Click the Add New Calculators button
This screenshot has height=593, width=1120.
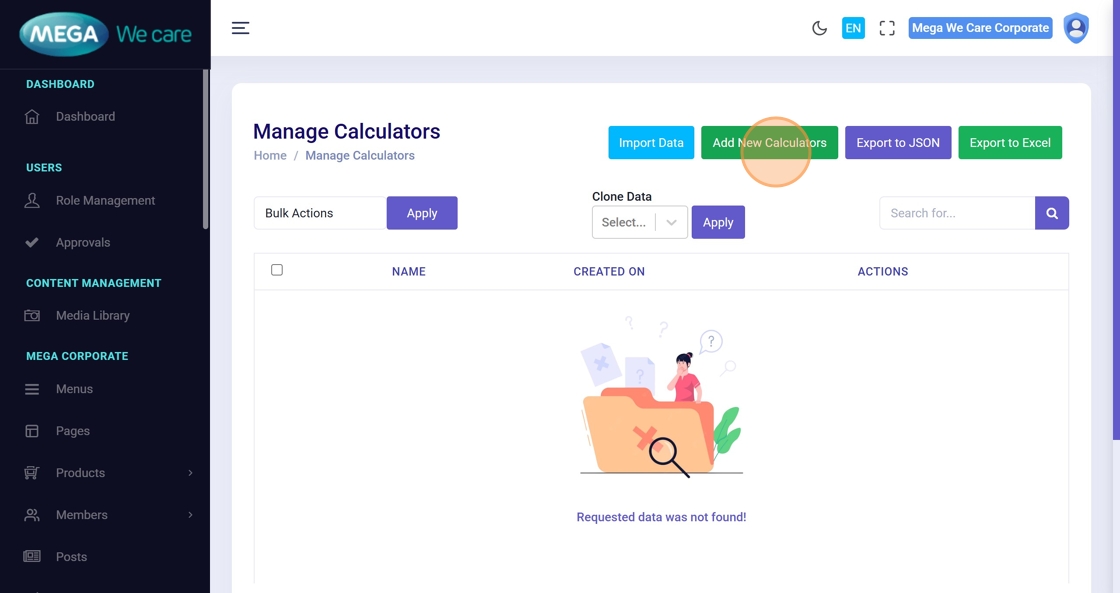769,143
